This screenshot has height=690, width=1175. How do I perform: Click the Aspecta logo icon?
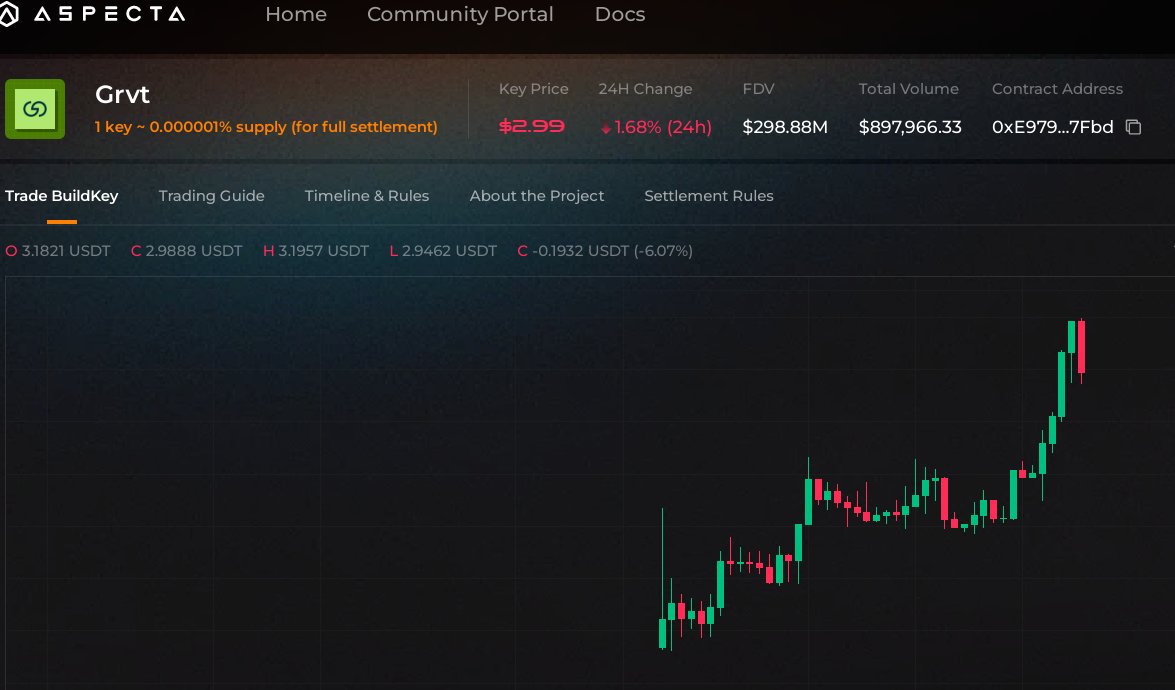coord(8,14)
